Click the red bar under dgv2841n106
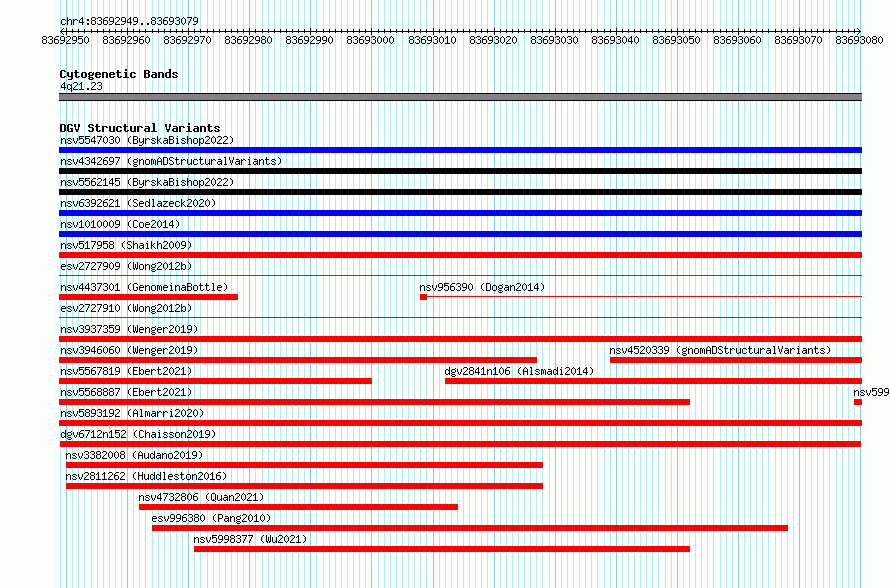Image resolution: width=890 pixels, height=588 pixels. pos(653,381)
